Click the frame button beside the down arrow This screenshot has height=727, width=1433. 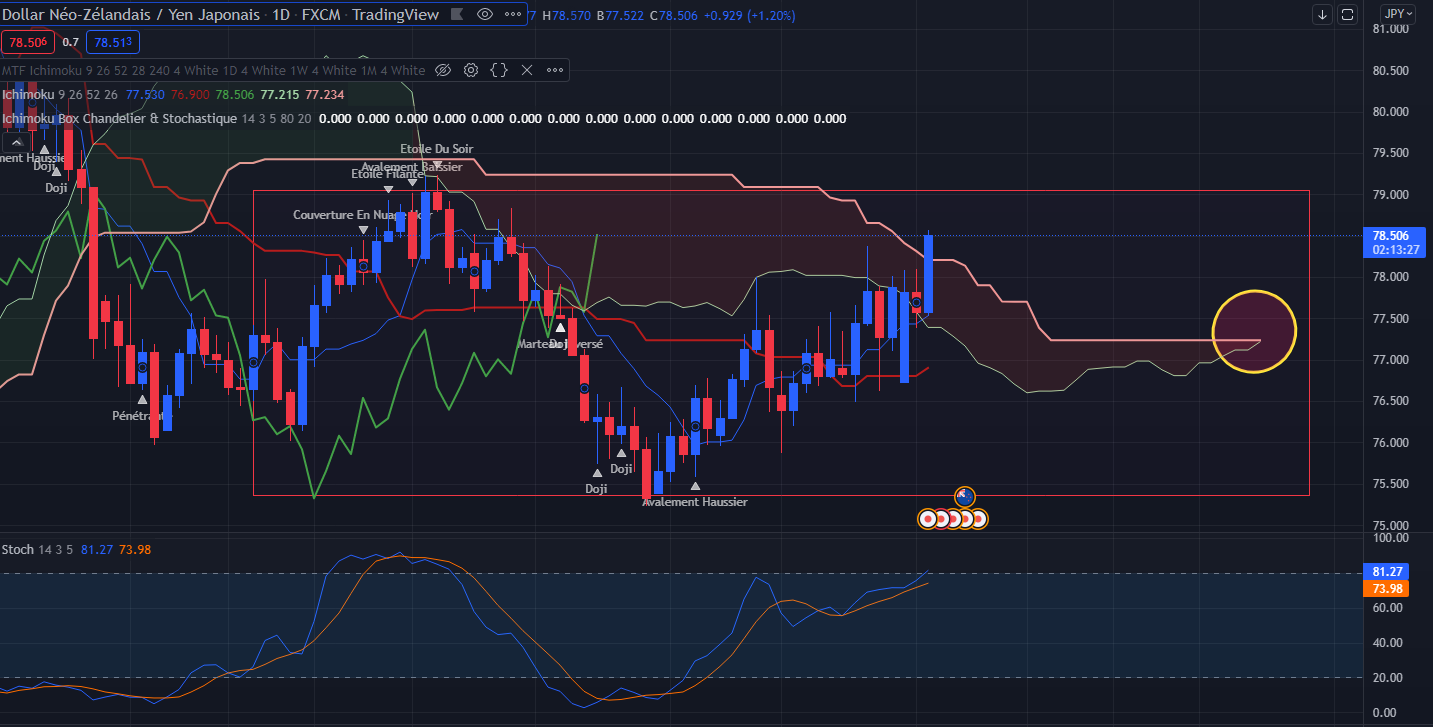click(x=1347, y=14)
